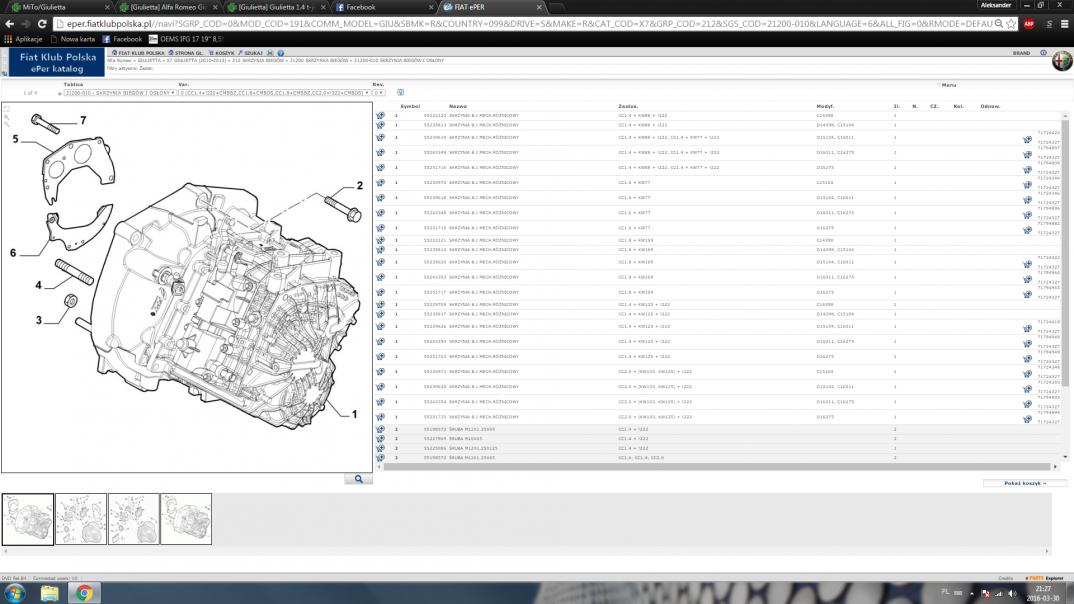Open the Rev. dropdown
The height and width of the screenshot is (604, 1074).
(378, 92)
